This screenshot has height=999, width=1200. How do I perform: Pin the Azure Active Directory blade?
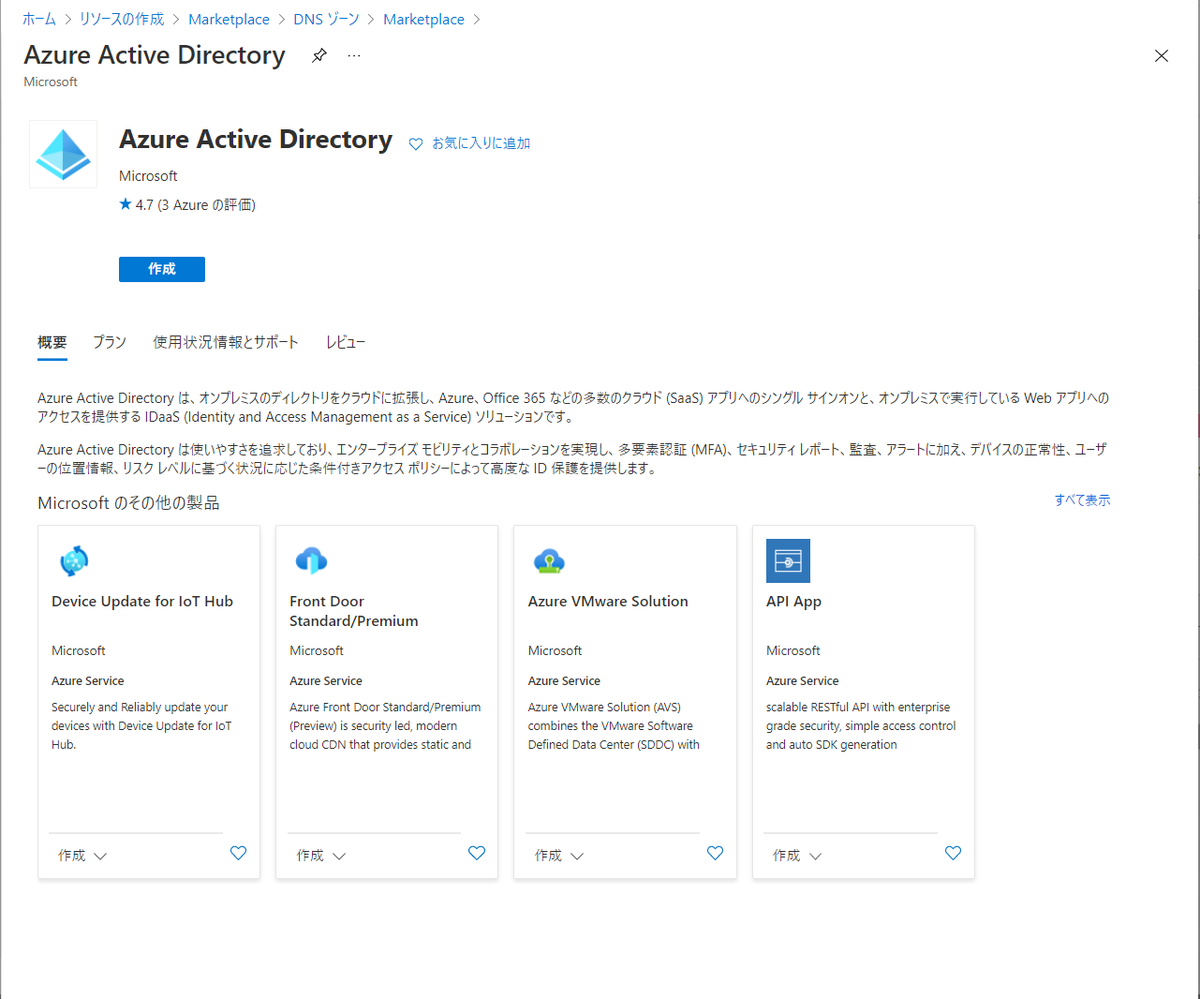[x=319, y=55]
